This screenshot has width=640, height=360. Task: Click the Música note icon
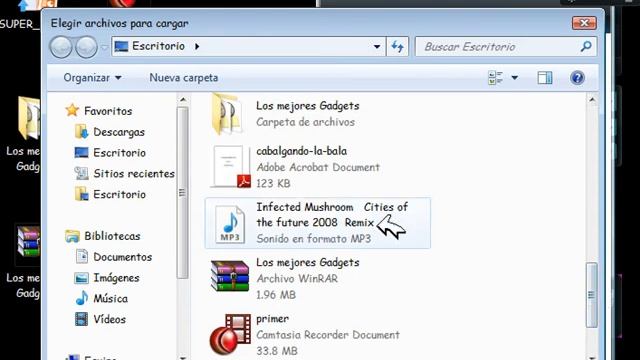pyautogui.click(x=82, y=298)
